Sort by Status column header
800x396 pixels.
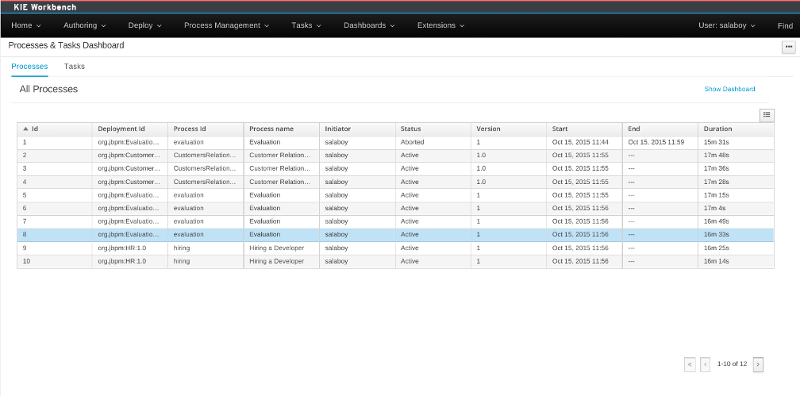[x=411, y=129]
